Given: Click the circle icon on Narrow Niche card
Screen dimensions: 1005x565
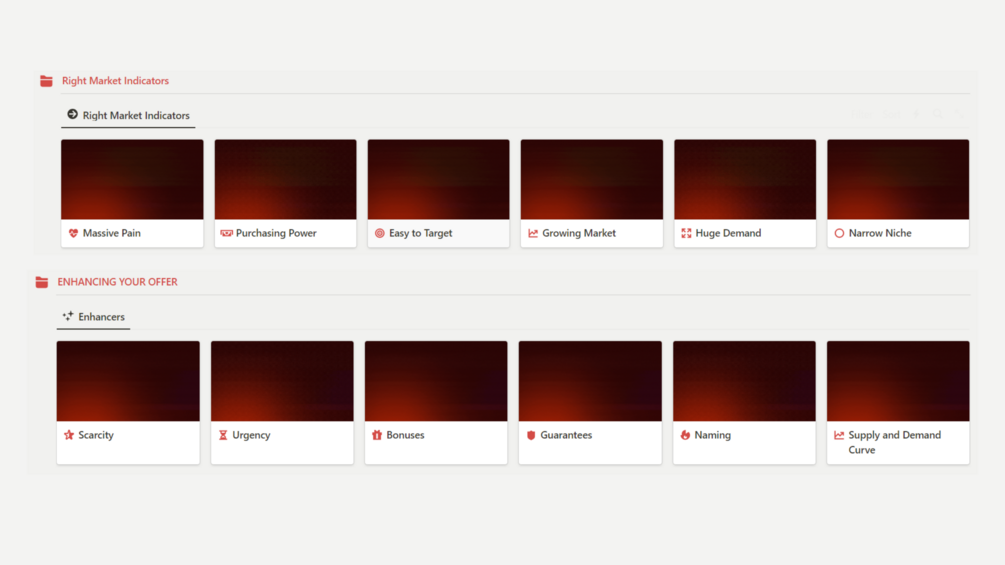Looking at the screenshot, I should (839, 233).
